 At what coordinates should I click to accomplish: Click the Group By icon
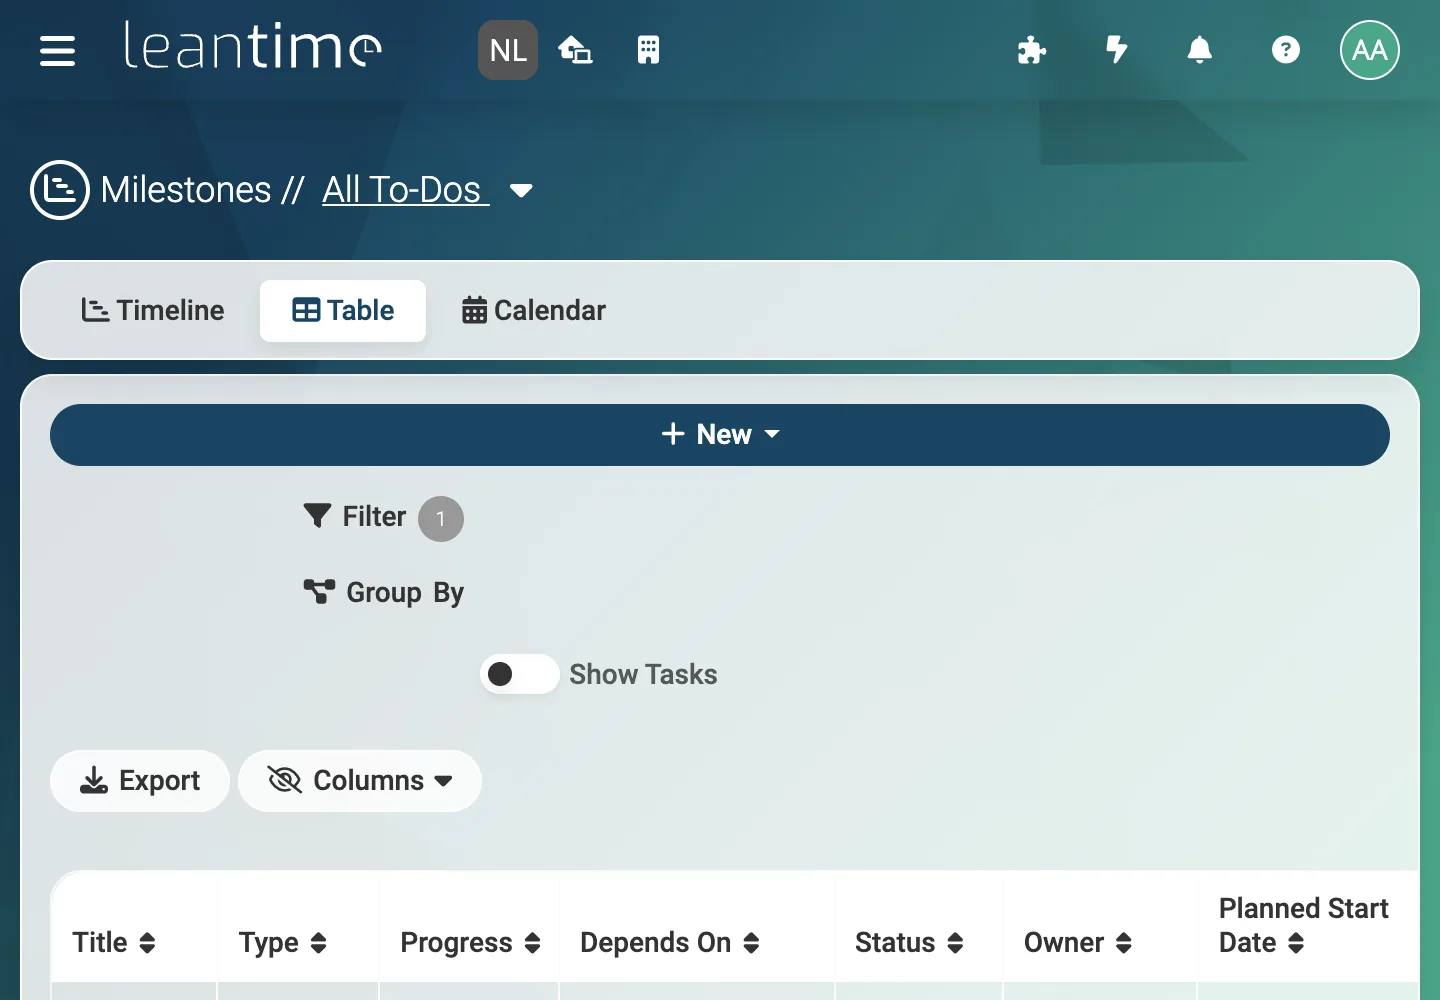(x=319, y=592)
